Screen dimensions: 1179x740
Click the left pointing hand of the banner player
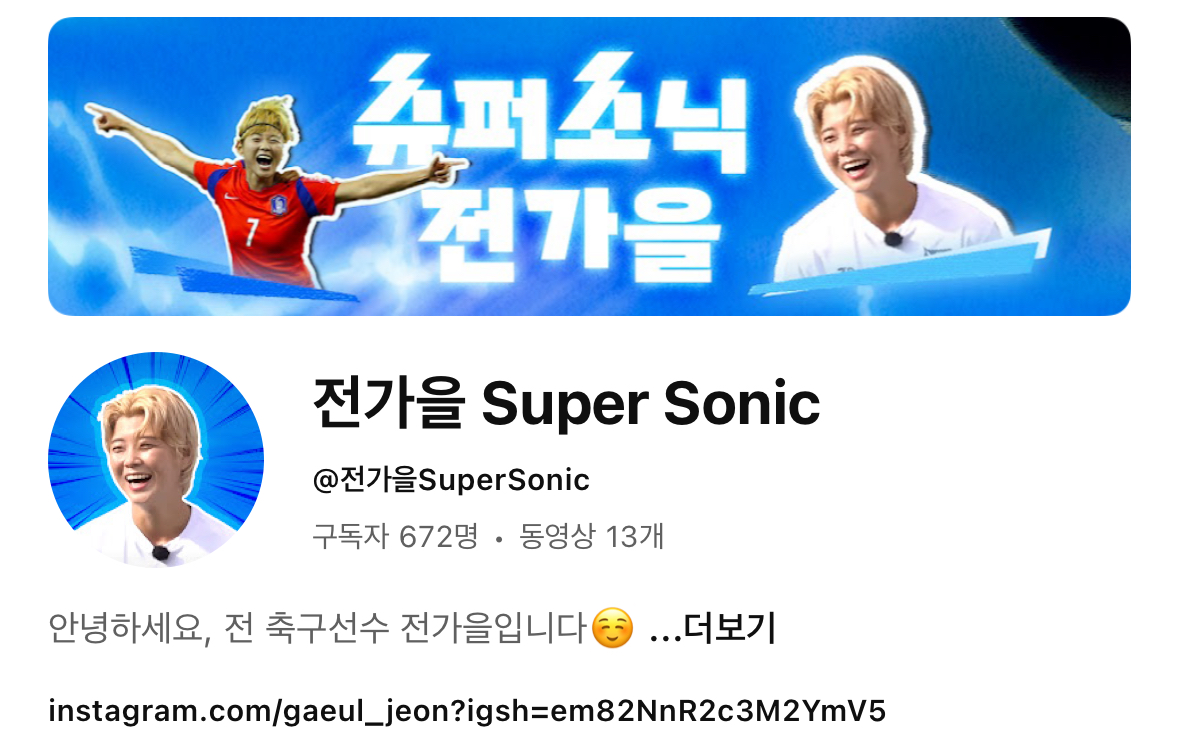point(104,117)
